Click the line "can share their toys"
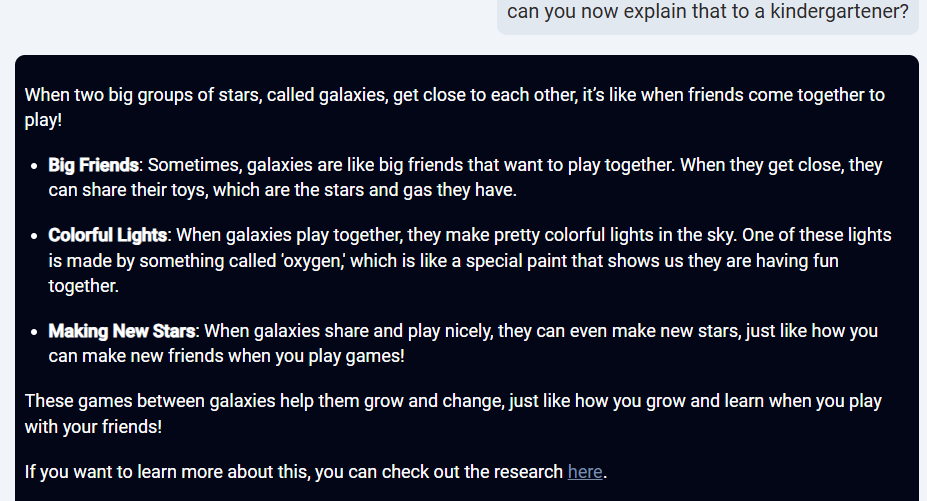Viewport: 927px width, 501px height. [283, 190]
